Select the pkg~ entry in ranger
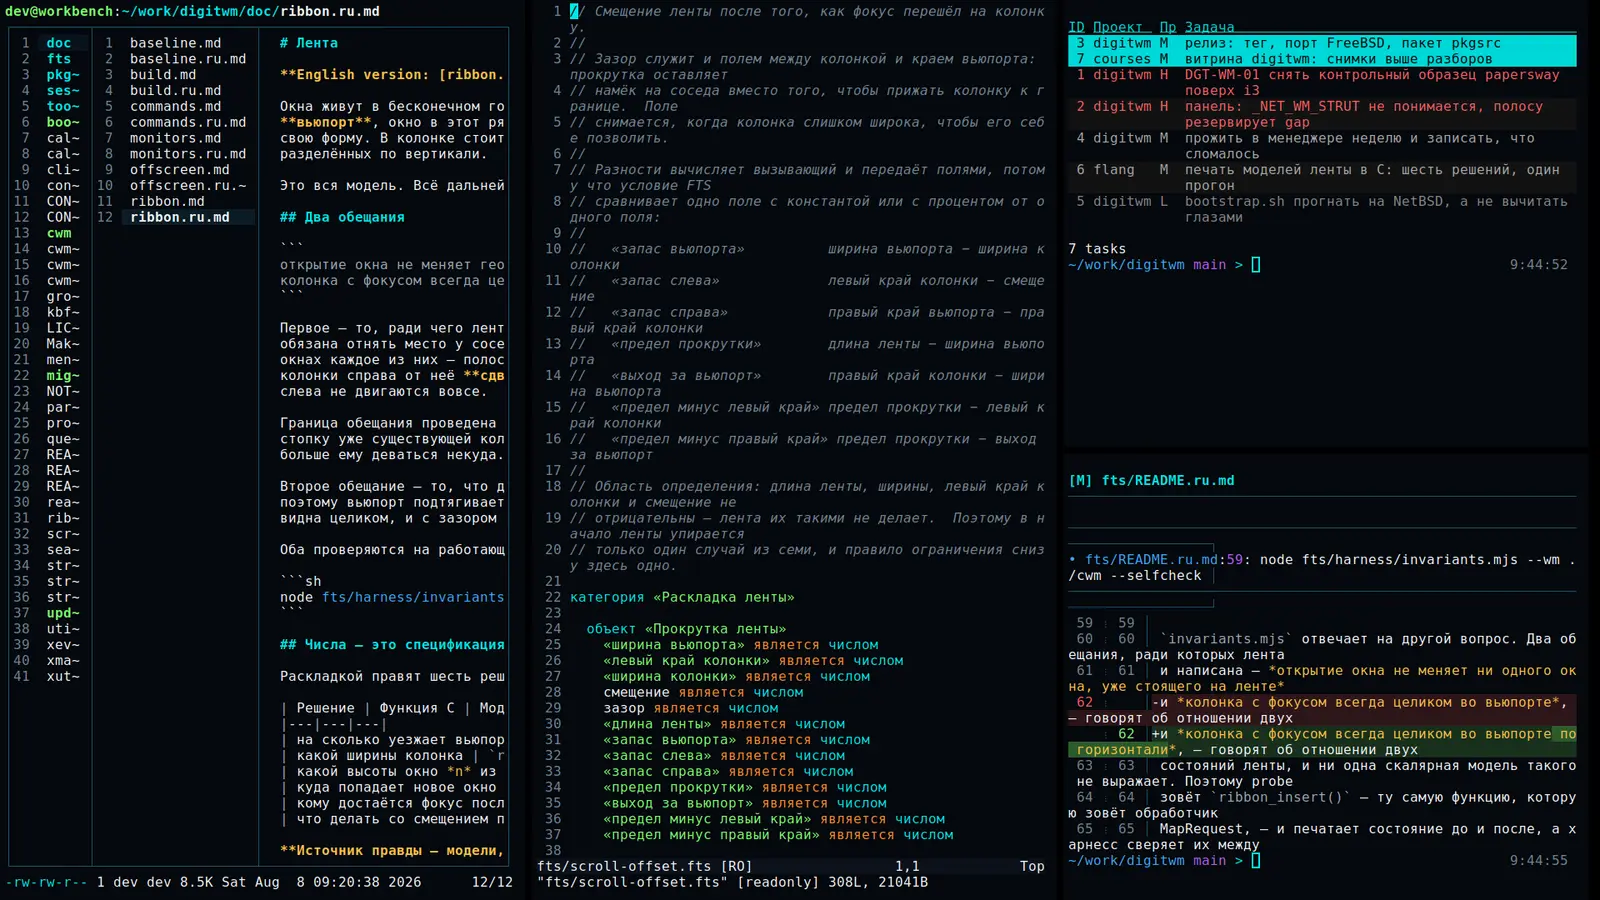 pyautogui.click(x=63, y=75)
